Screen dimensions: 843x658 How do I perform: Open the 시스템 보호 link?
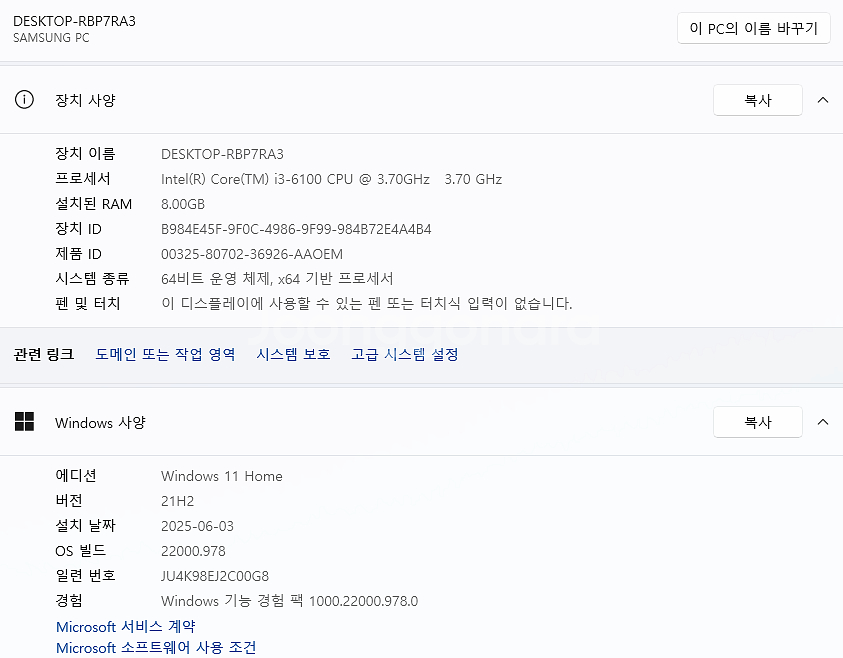pyautogui.click(x=293, y=354)
